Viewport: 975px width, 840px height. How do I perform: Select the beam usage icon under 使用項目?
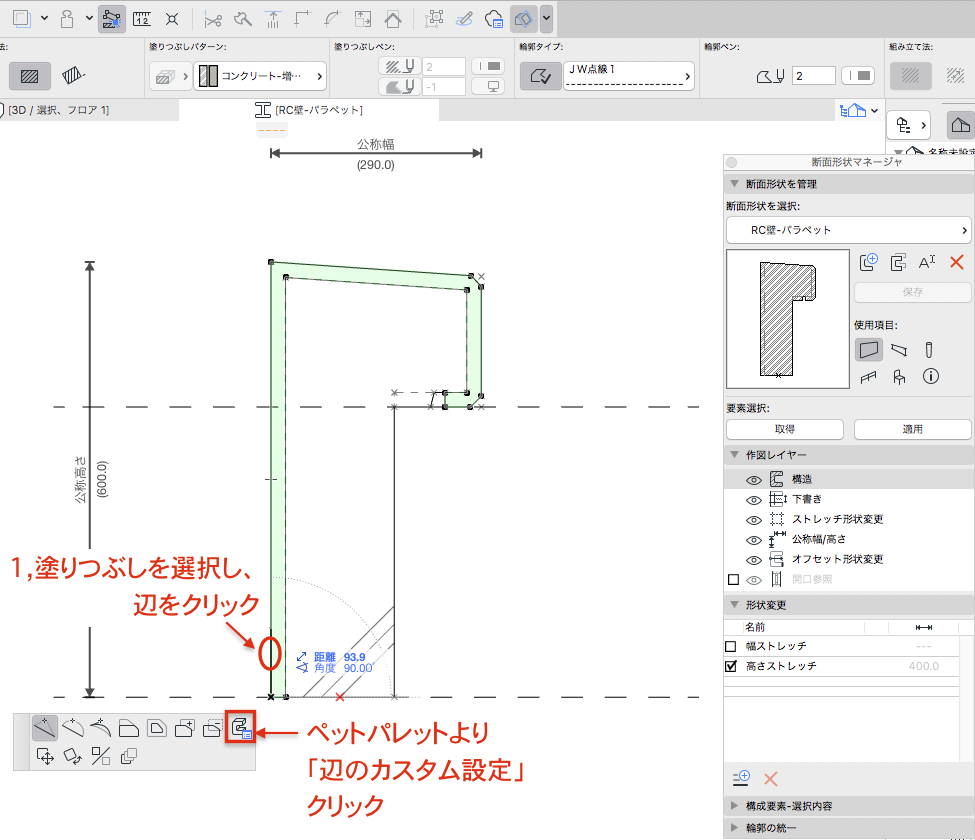(899, 349)
